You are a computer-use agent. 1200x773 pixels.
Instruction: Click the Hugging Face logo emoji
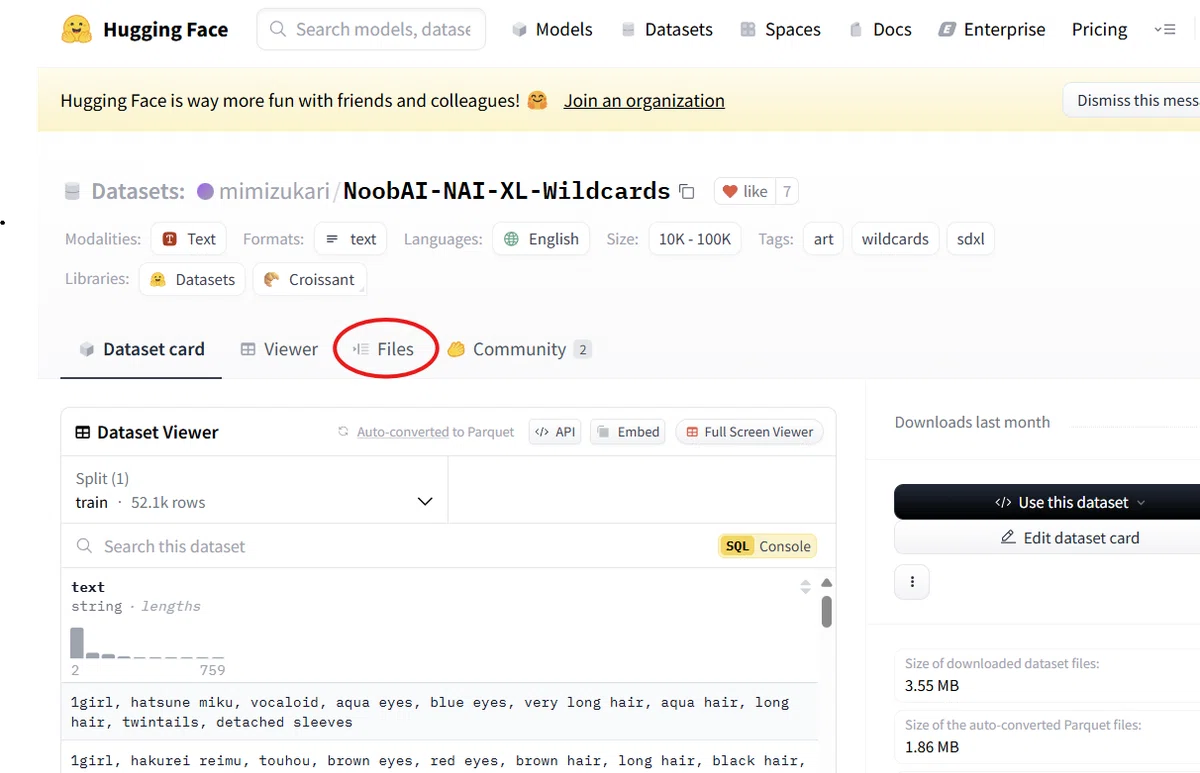click(x=77, y=30)
